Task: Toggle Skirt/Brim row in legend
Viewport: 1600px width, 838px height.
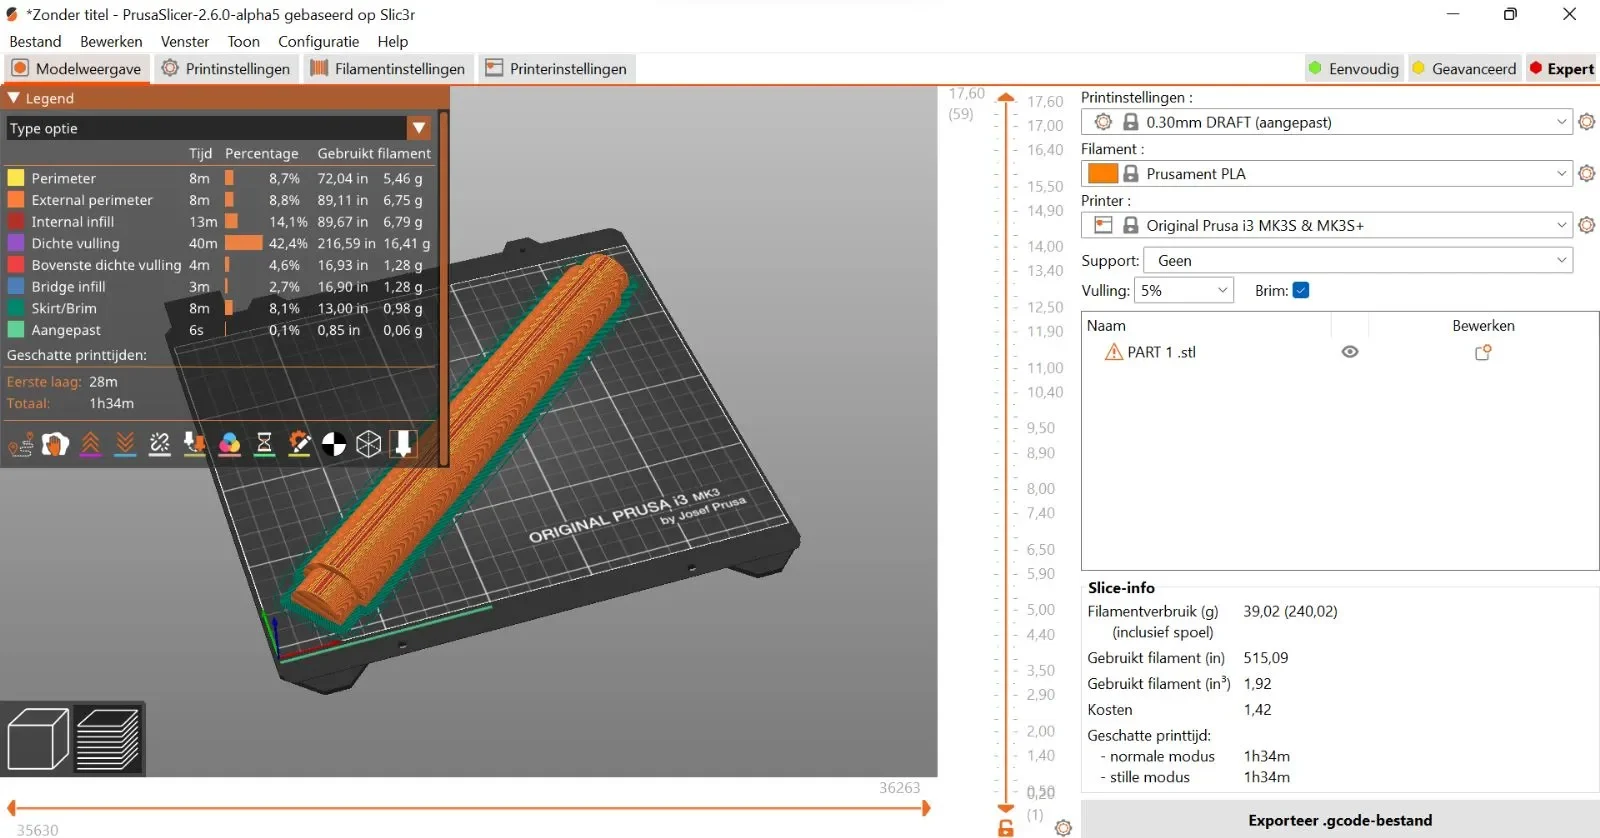Action: pyautogui.click(x=219, y=308)
